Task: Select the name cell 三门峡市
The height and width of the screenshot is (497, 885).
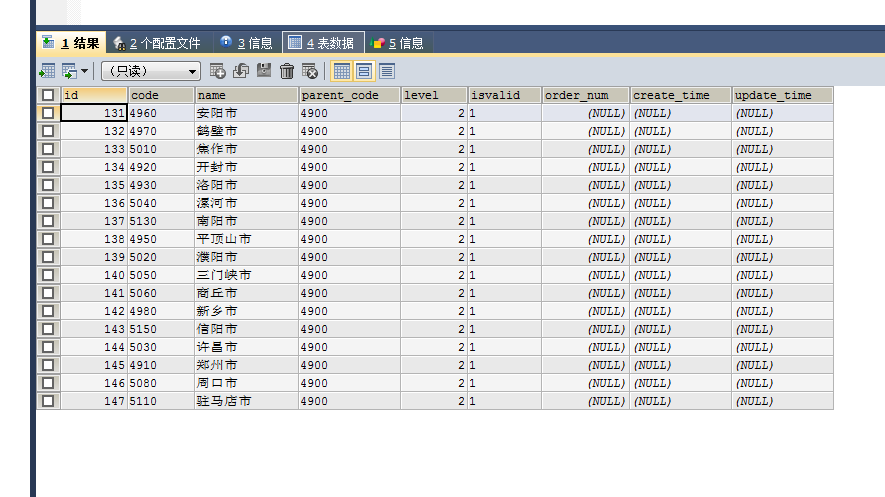Action: point(246,275)
